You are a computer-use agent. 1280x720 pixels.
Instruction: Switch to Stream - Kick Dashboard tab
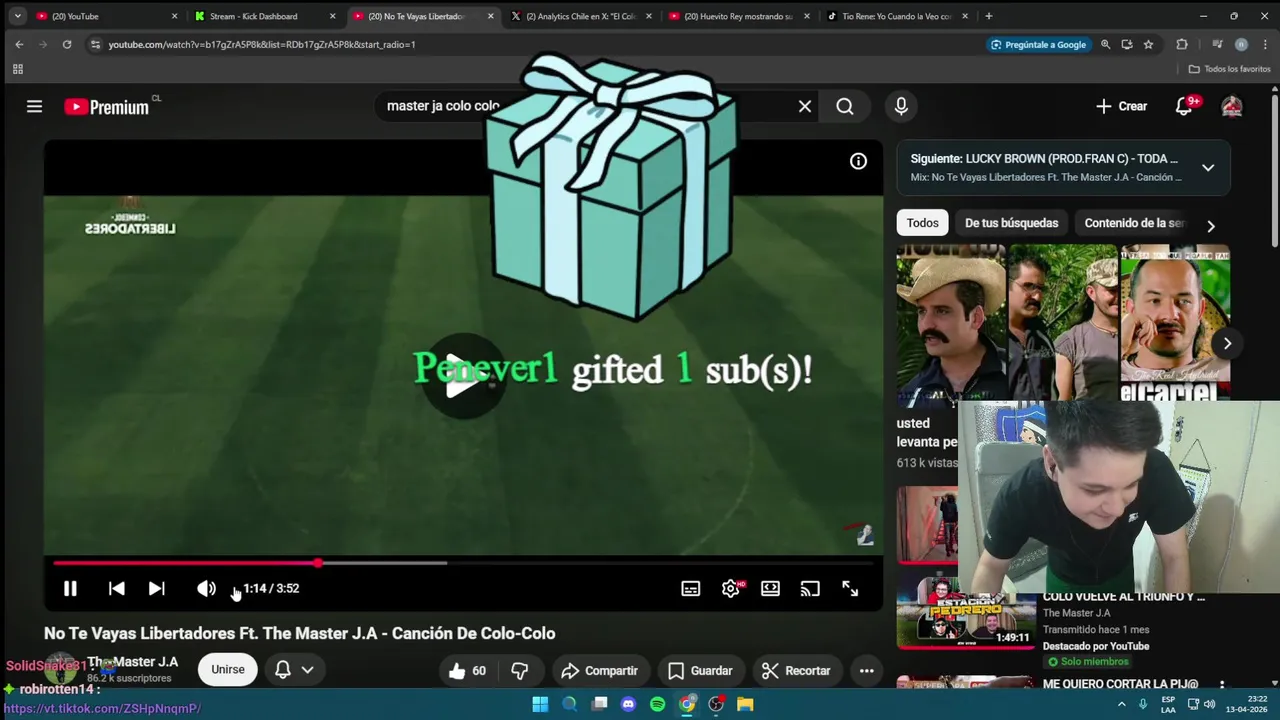pos(265,16)
